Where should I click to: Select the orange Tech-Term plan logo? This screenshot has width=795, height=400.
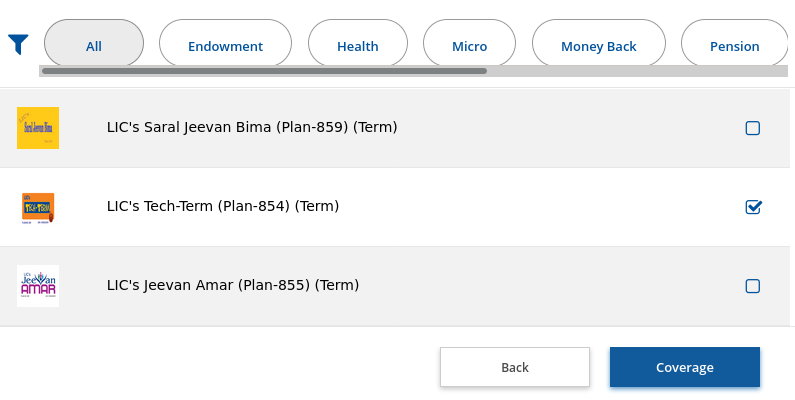tap(38, 208)
